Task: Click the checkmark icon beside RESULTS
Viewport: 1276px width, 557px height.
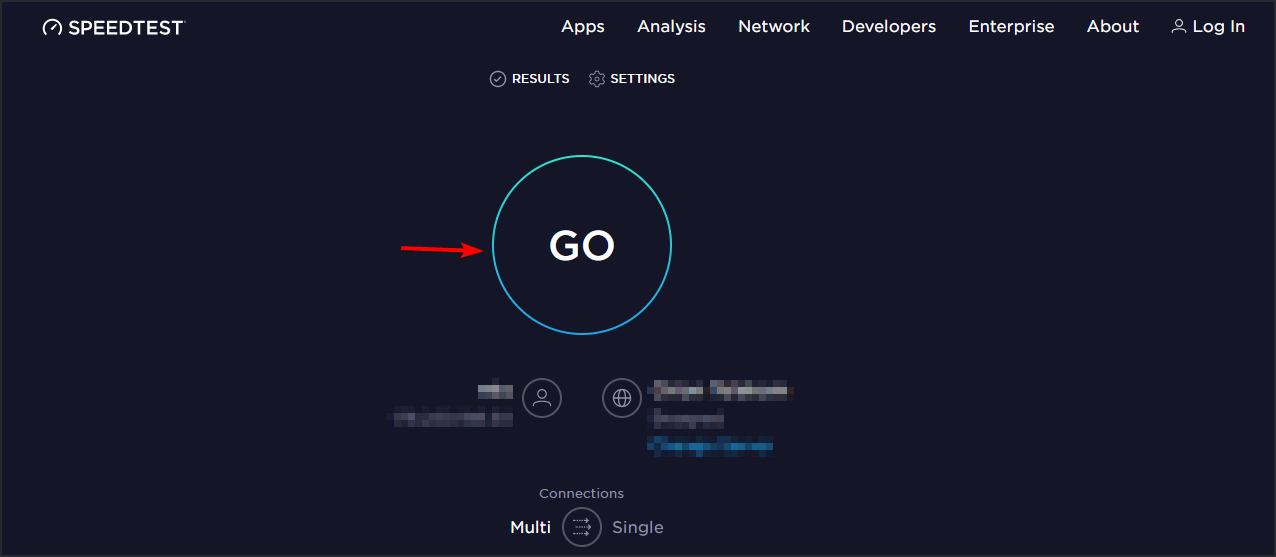Action: click(498, 79)
